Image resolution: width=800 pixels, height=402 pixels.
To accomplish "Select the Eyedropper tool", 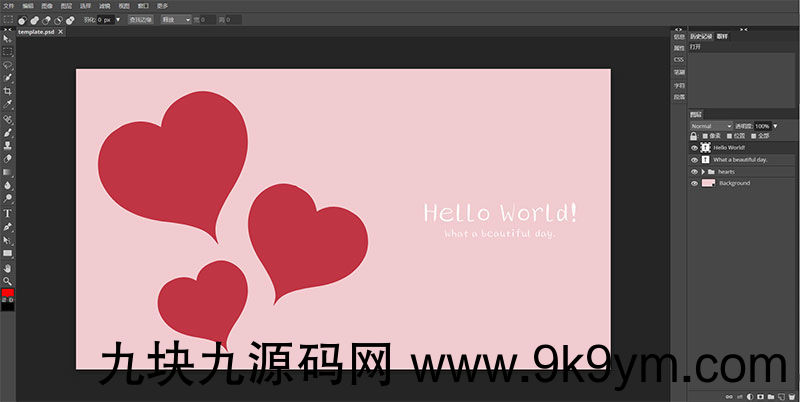I will coord(7,104).
